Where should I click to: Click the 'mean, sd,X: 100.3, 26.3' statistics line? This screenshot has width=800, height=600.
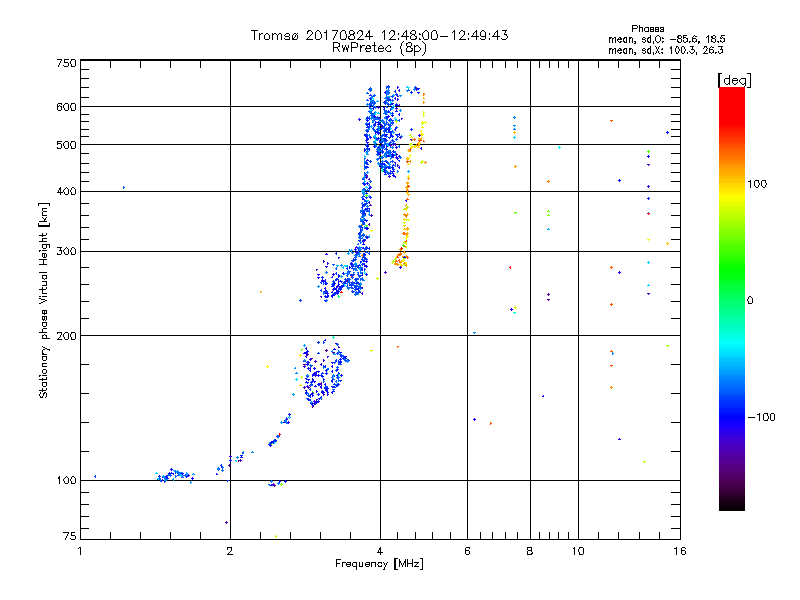(665, 50)
